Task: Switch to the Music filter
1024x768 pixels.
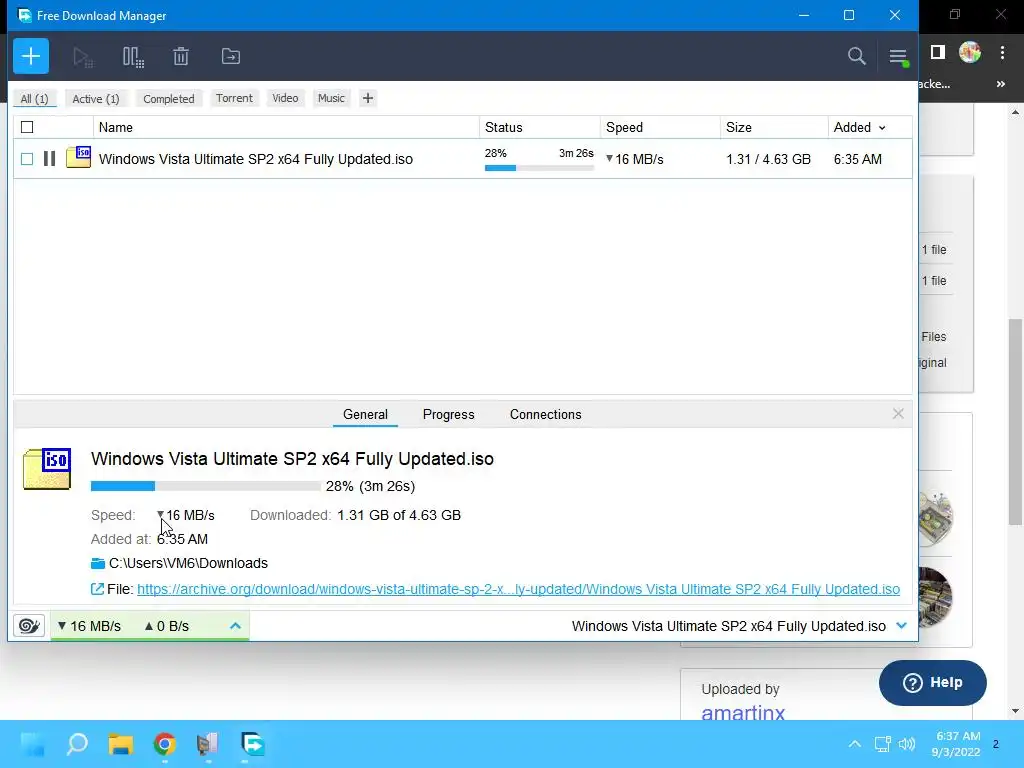Action: pyautogui.click(x=331, y=98)
